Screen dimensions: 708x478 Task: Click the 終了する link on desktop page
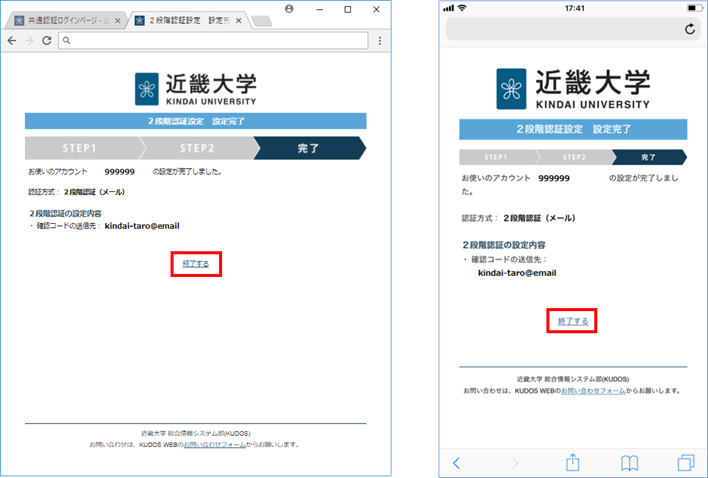(x=196, y=263)
